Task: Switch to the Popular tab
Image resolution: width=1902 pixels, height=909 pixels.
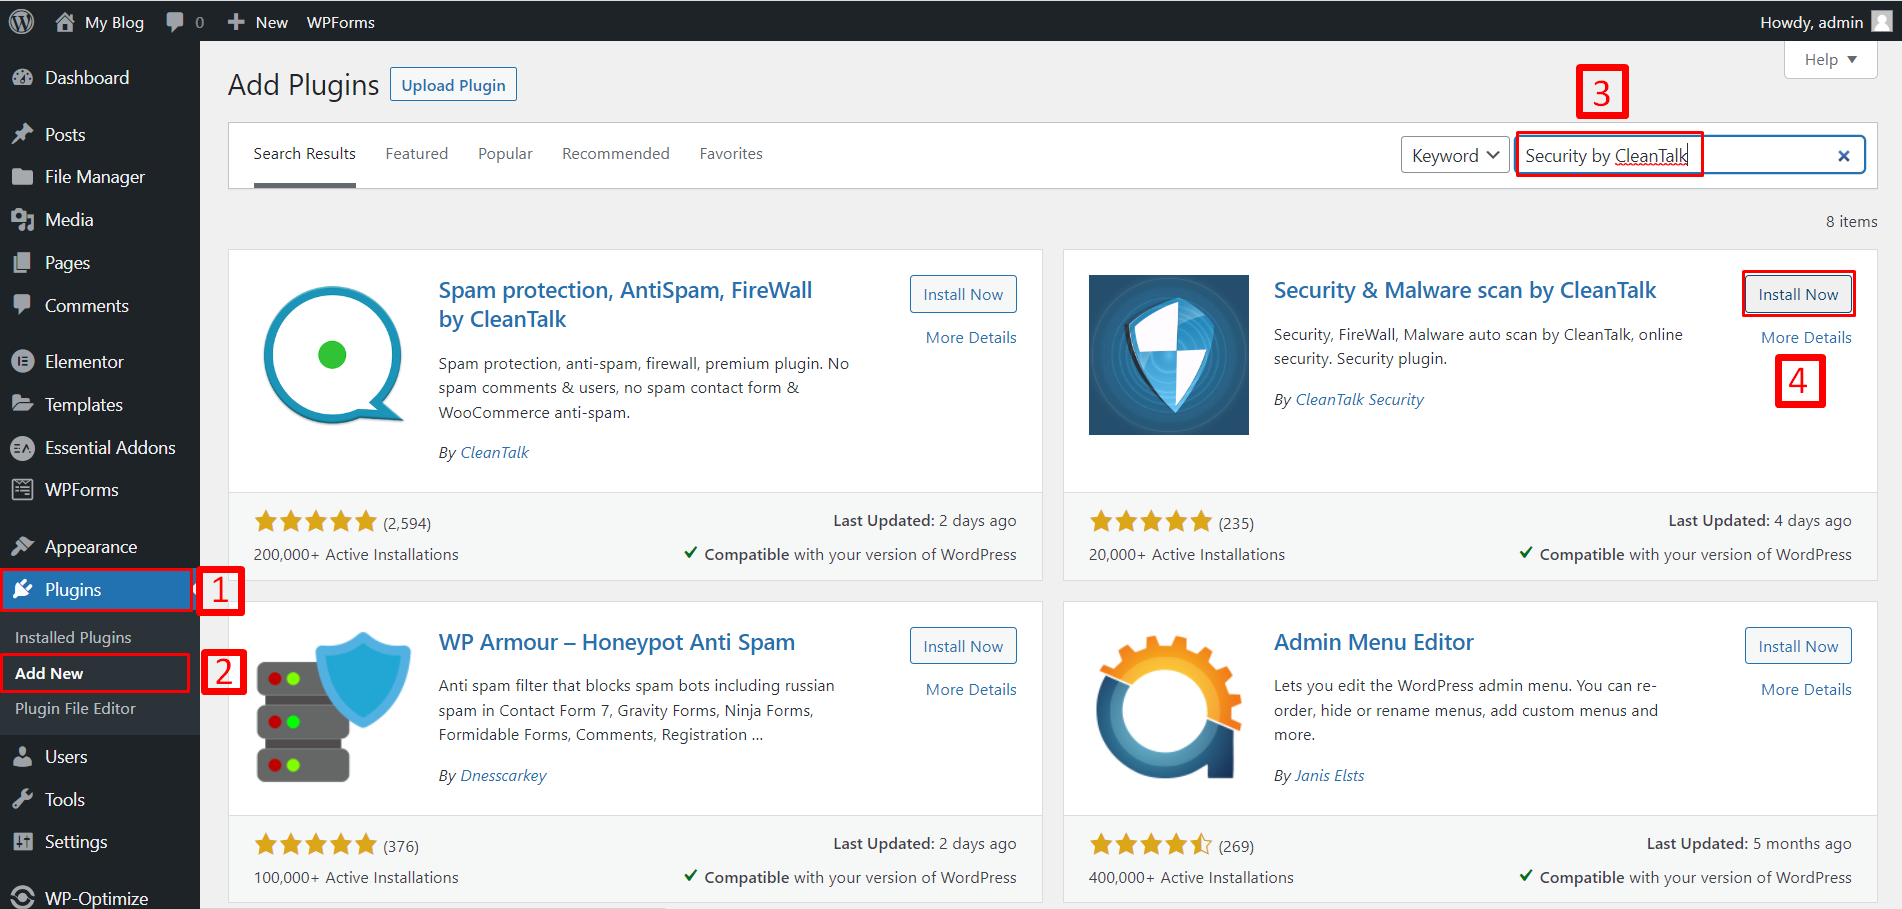Action: coord(505,154)
